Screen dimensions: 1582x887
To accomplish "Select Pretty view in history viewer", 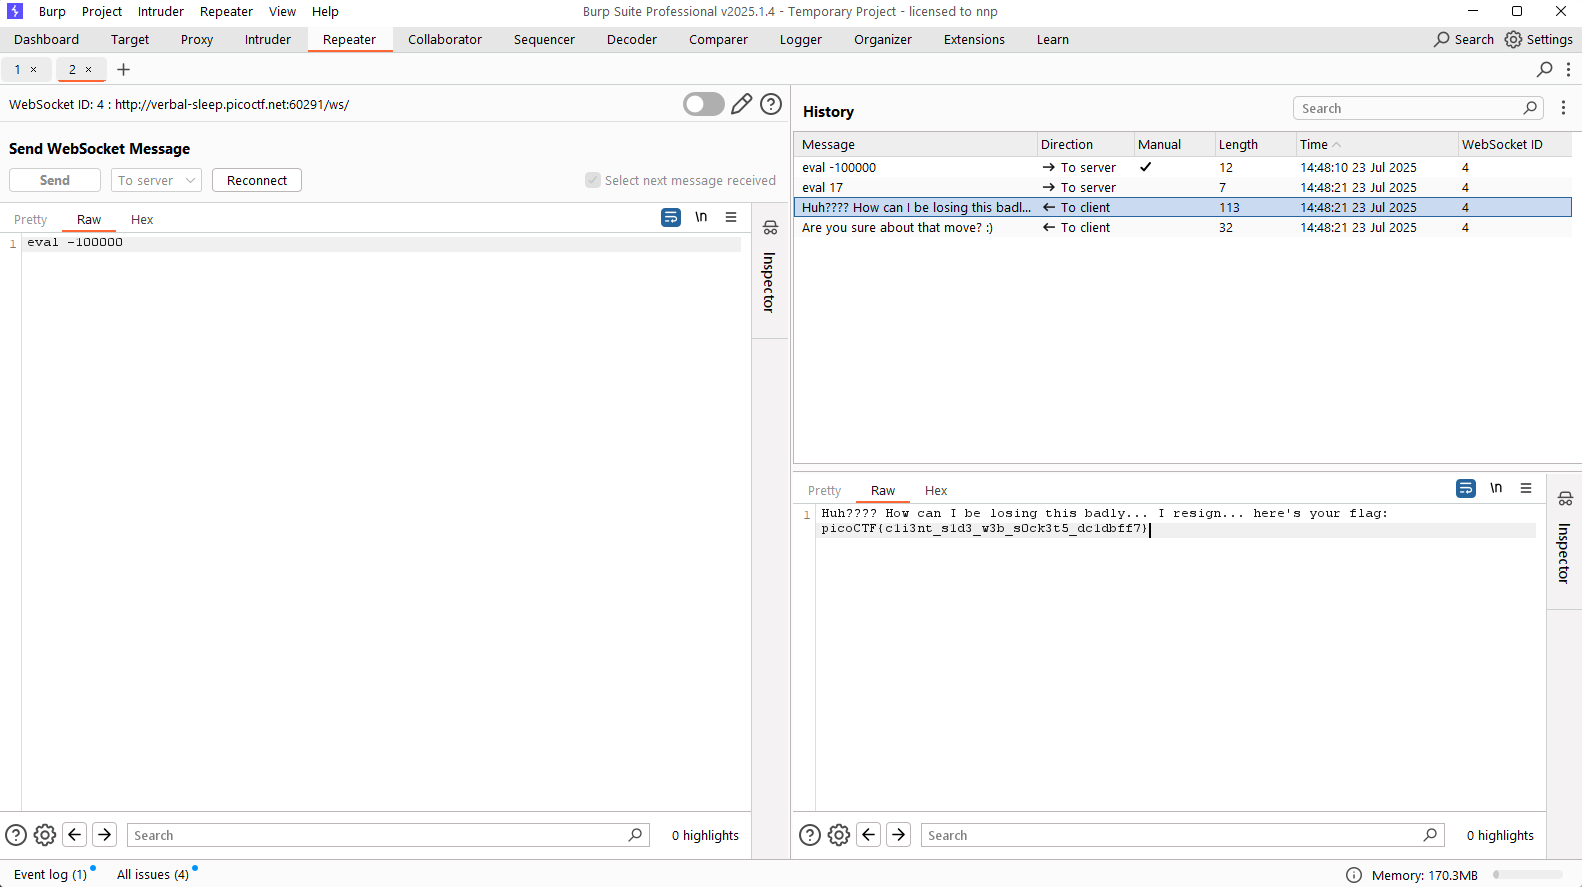I will pos(825,490).
